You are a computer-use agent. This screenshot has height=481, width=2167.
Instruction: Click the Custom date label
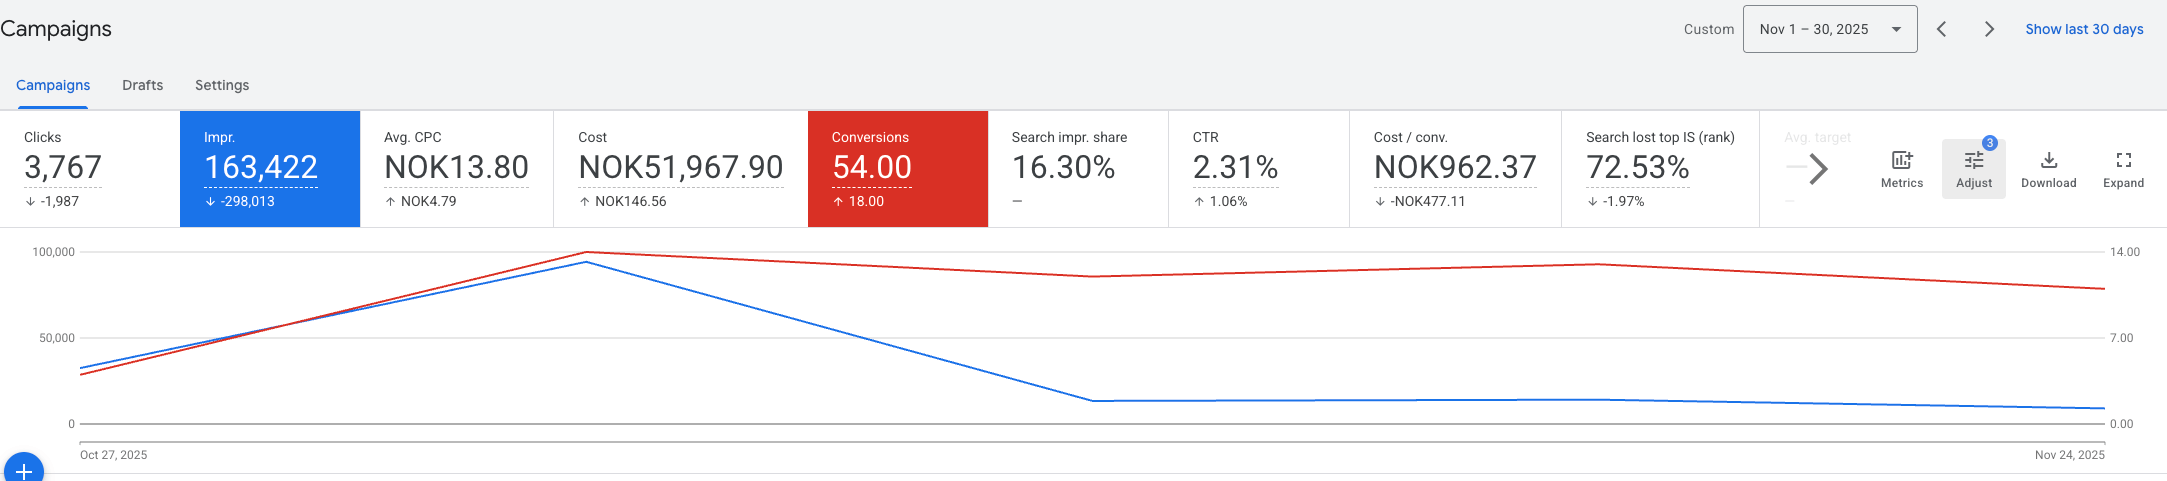(x=1708, y=29)
